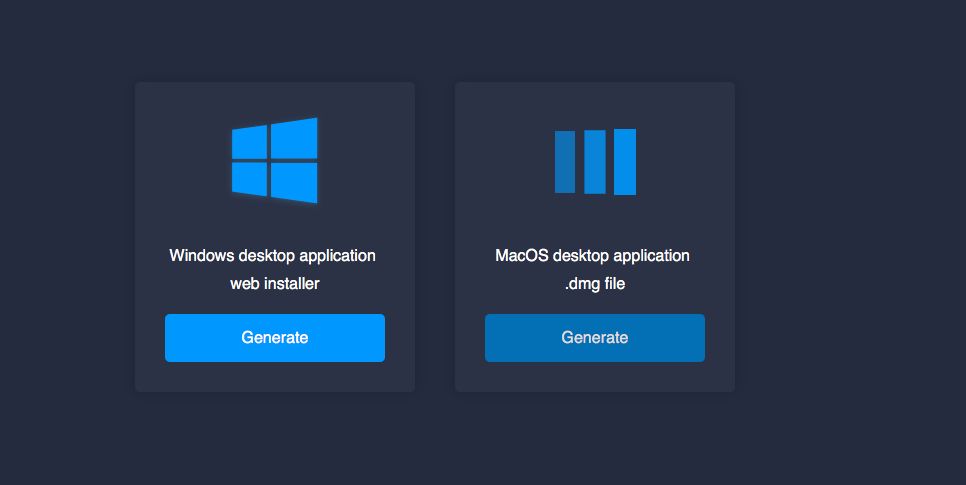Select the 'web installer' text

click(275, 283)
